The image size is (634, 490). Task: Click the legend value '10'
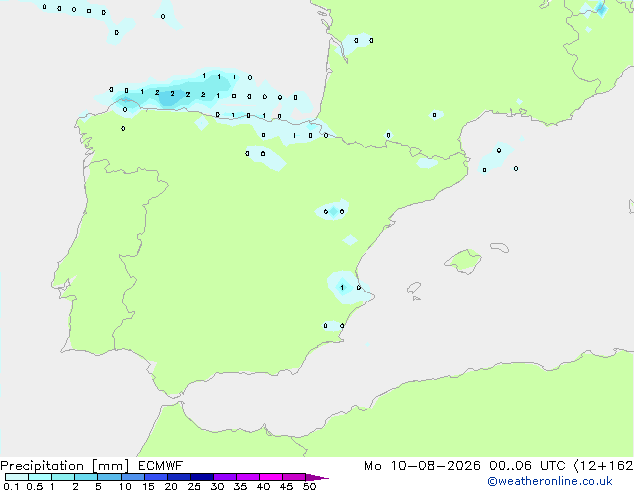125,486
